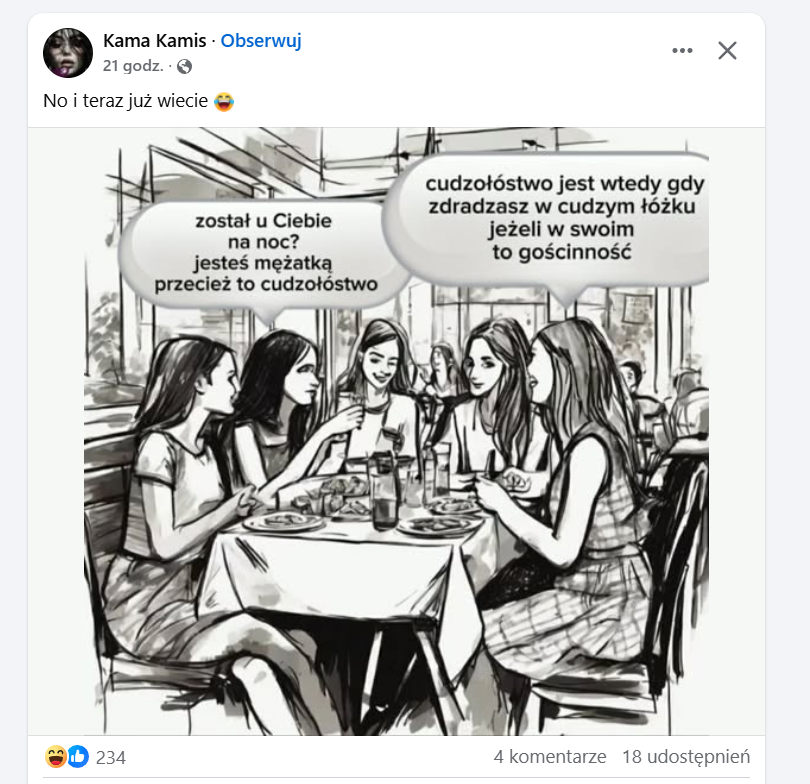Close the post with the X button
The image size is (810, 784).
(727, 50)
